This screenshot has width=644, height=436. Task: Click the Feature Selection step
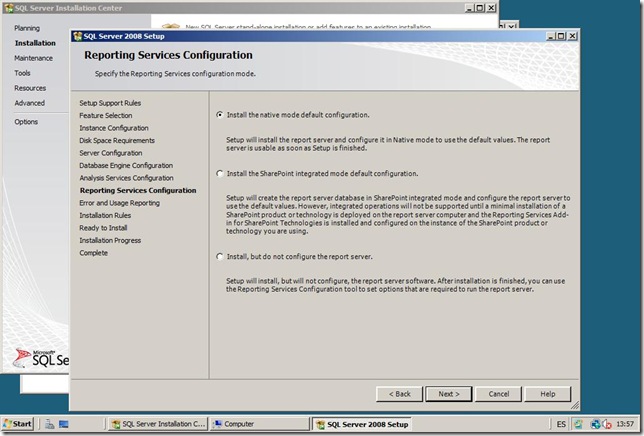tap(106, 115)
